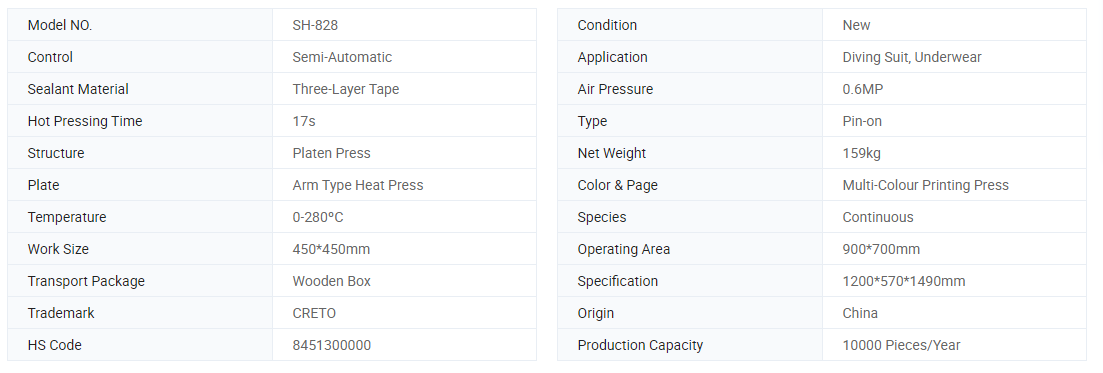Image resolution: width=1103 pixels, height=373 pixels.
Task: Select the 1200*570*1490mm specification value
Action: coord(904,282)
